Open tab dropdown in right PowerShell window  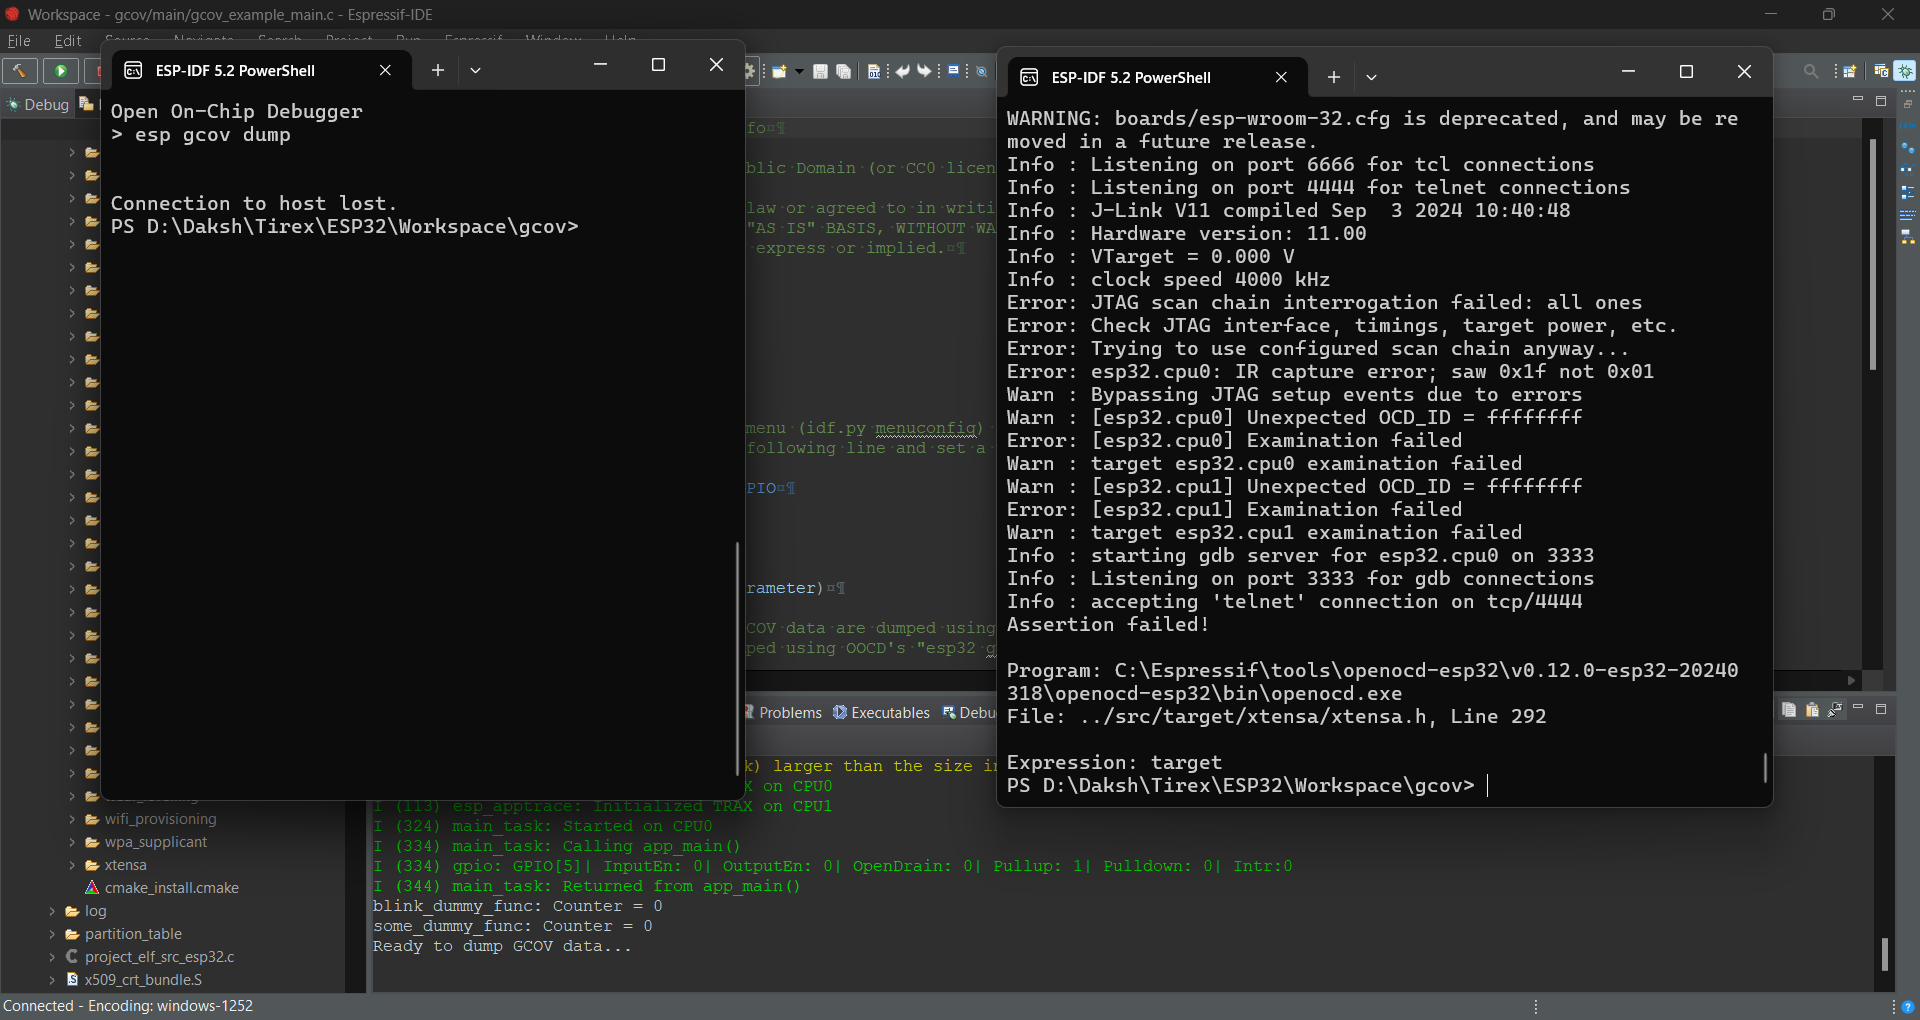point(1371,77)
